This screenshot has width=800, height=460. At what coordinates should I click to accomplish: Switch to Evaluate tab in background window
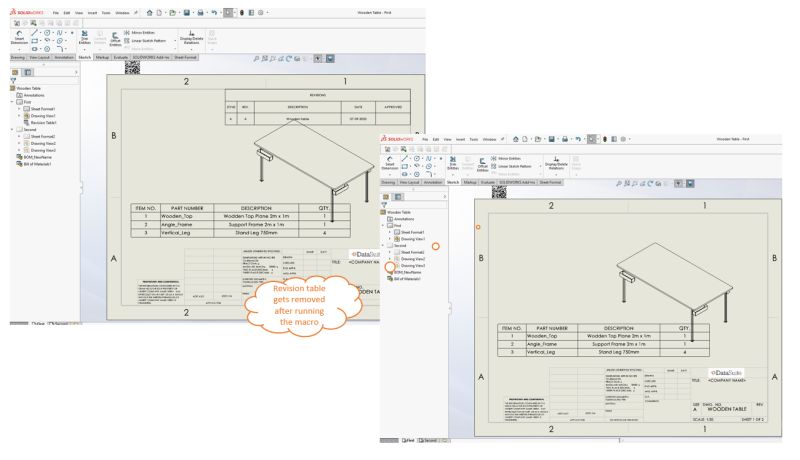click(x=121, y=58)
